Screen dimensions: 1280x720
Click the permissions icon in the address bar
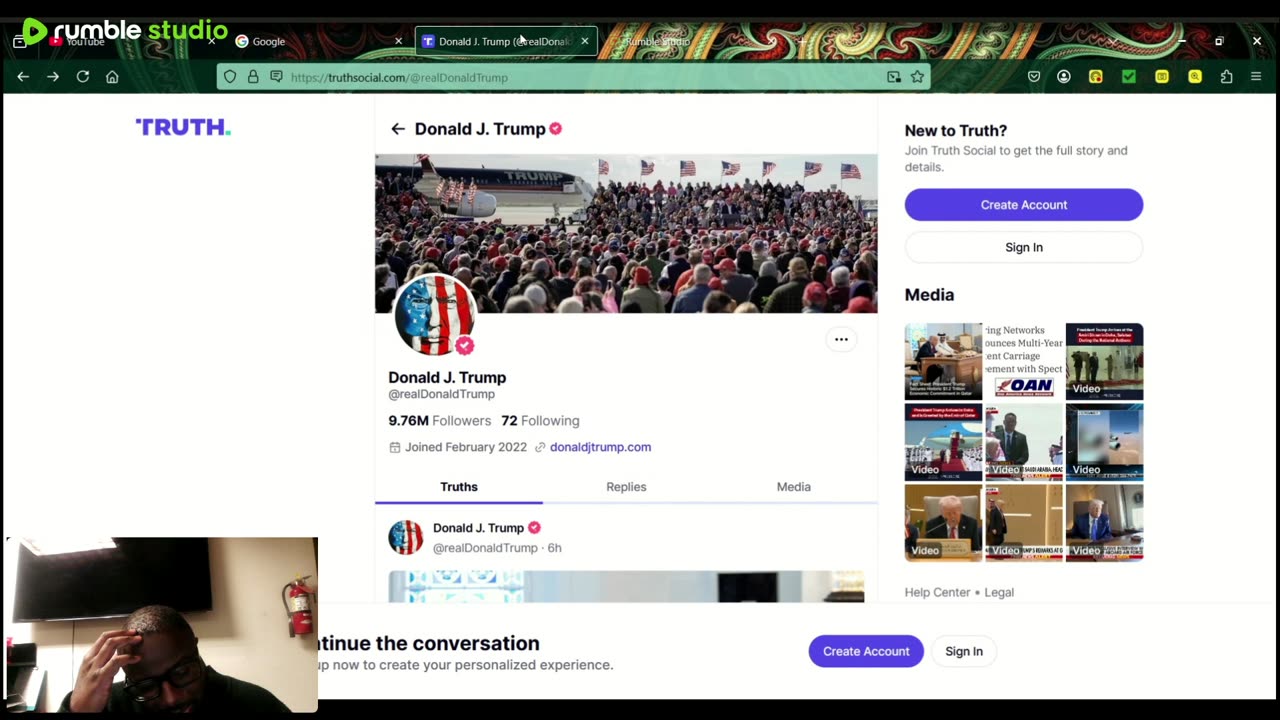tap(276, 77)
